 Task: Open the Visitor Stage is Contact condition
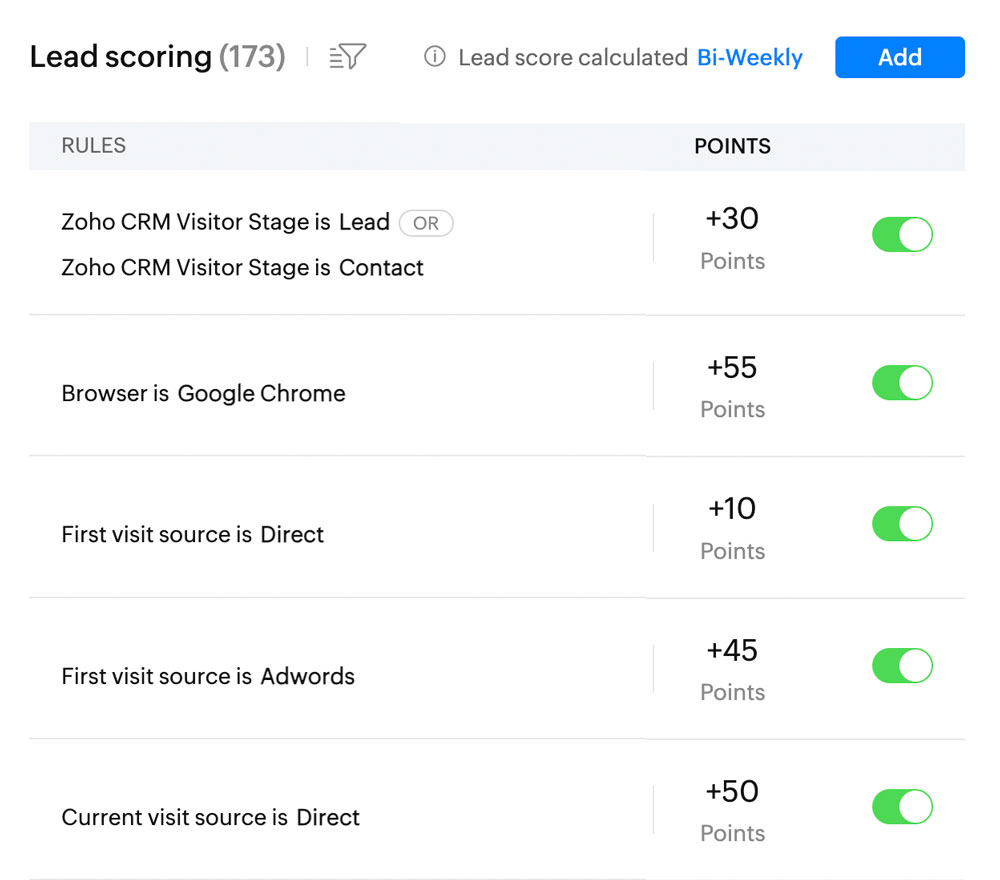(x=242, y=268)
